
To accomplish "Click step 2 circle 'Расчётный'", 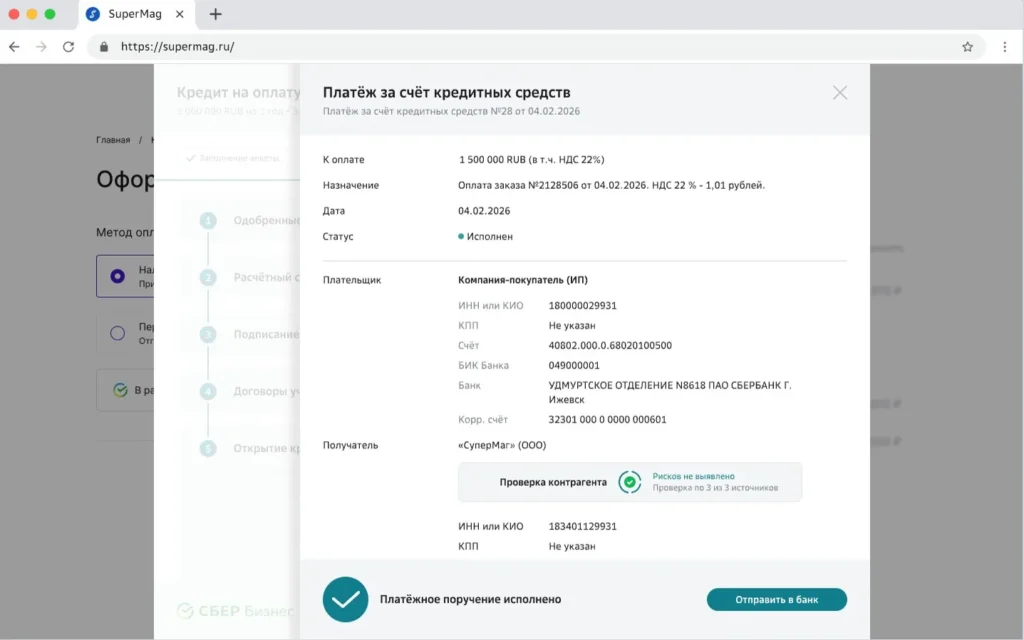I will point(208,278).
